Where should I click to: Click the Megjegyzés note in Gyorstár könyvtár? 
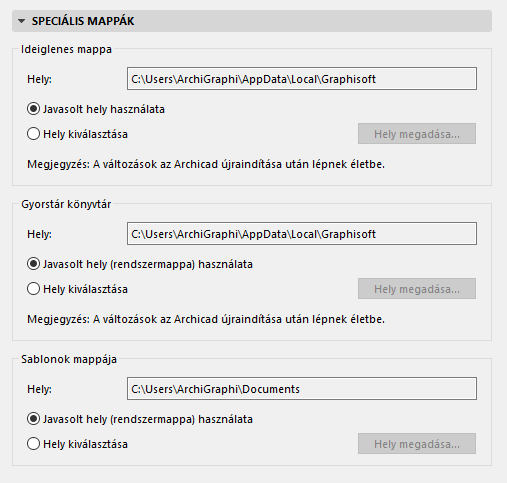pyautogui.click(x=206, y=319)
